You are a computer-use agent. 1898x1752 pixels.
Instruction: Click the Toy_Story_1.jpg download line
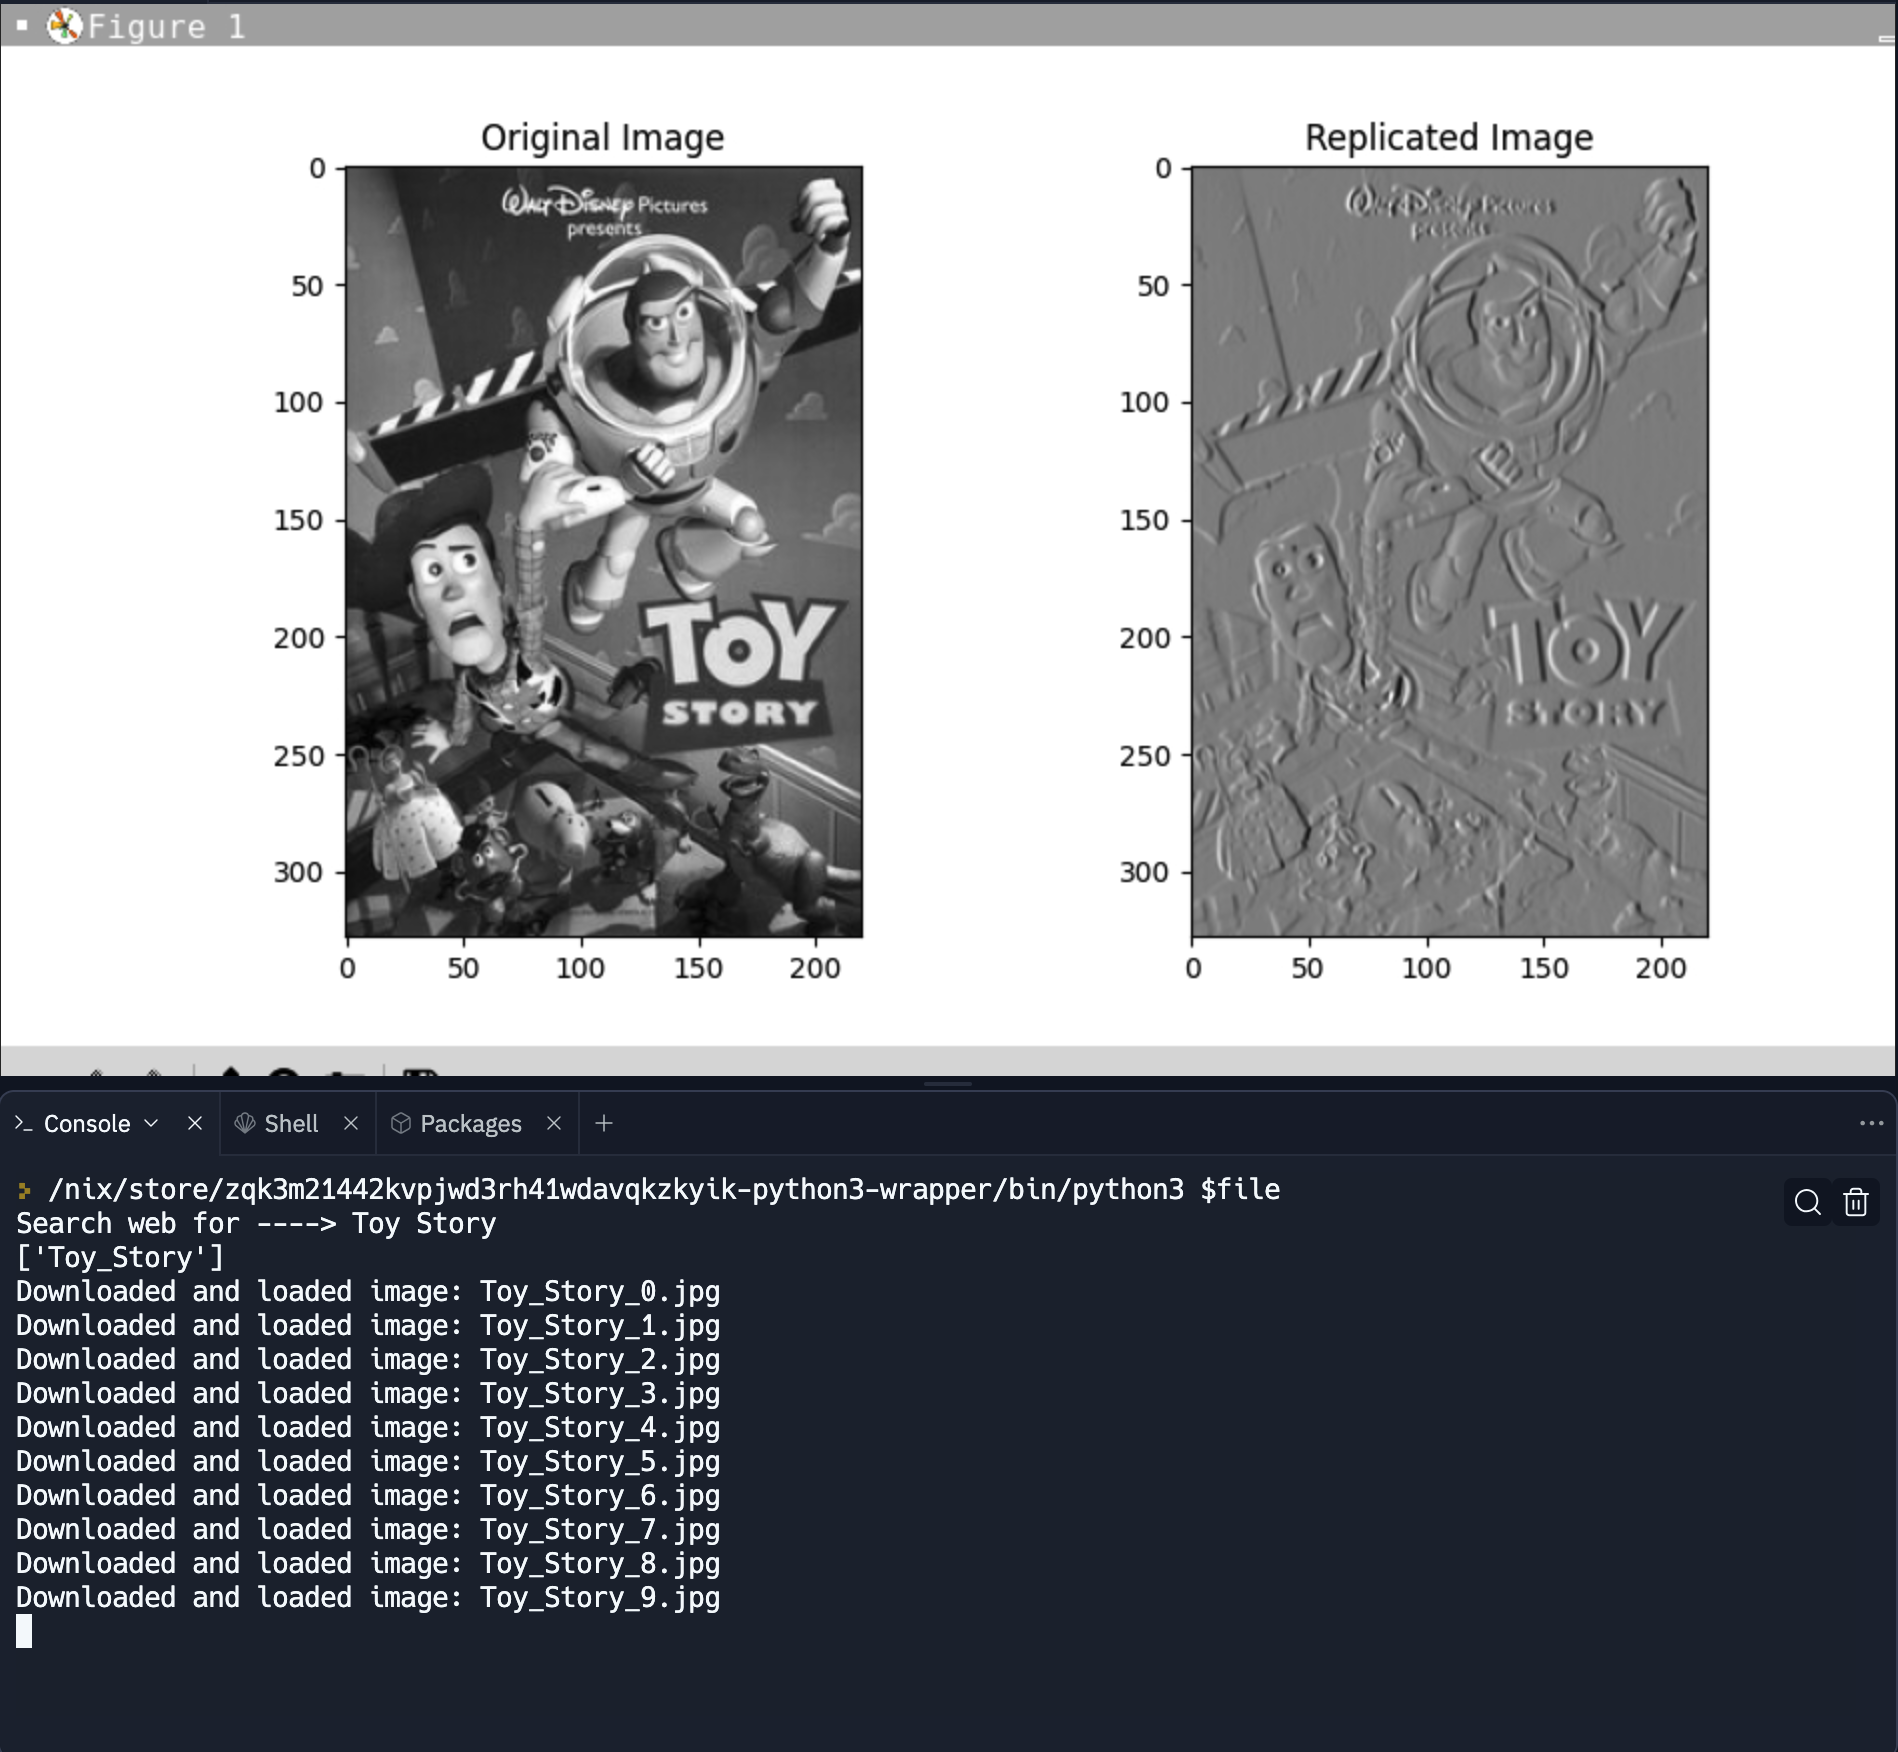[368, 1325]
